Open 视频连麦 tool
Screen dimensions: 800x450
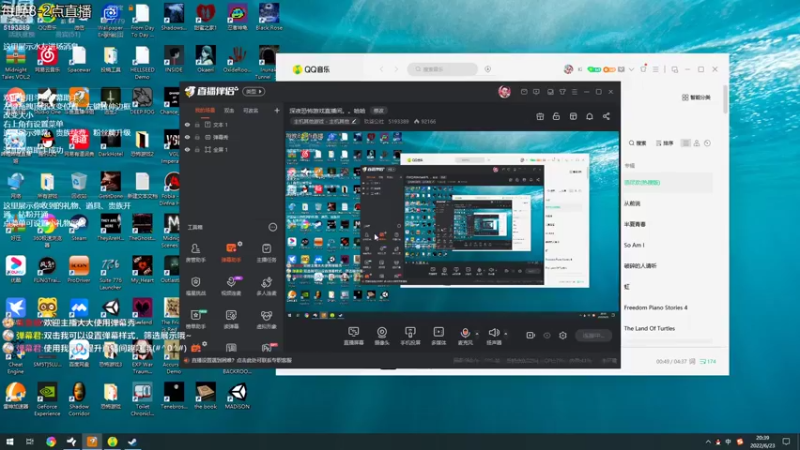point(231,286)
